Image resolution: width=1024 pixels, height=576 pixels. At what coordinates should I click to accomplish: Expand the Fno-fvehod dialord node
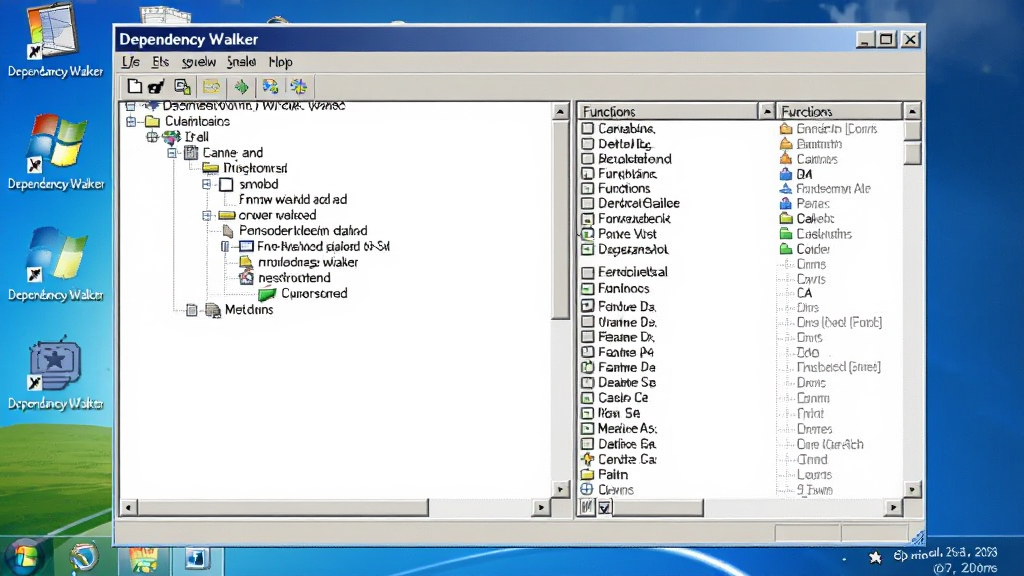coord(225,247)
